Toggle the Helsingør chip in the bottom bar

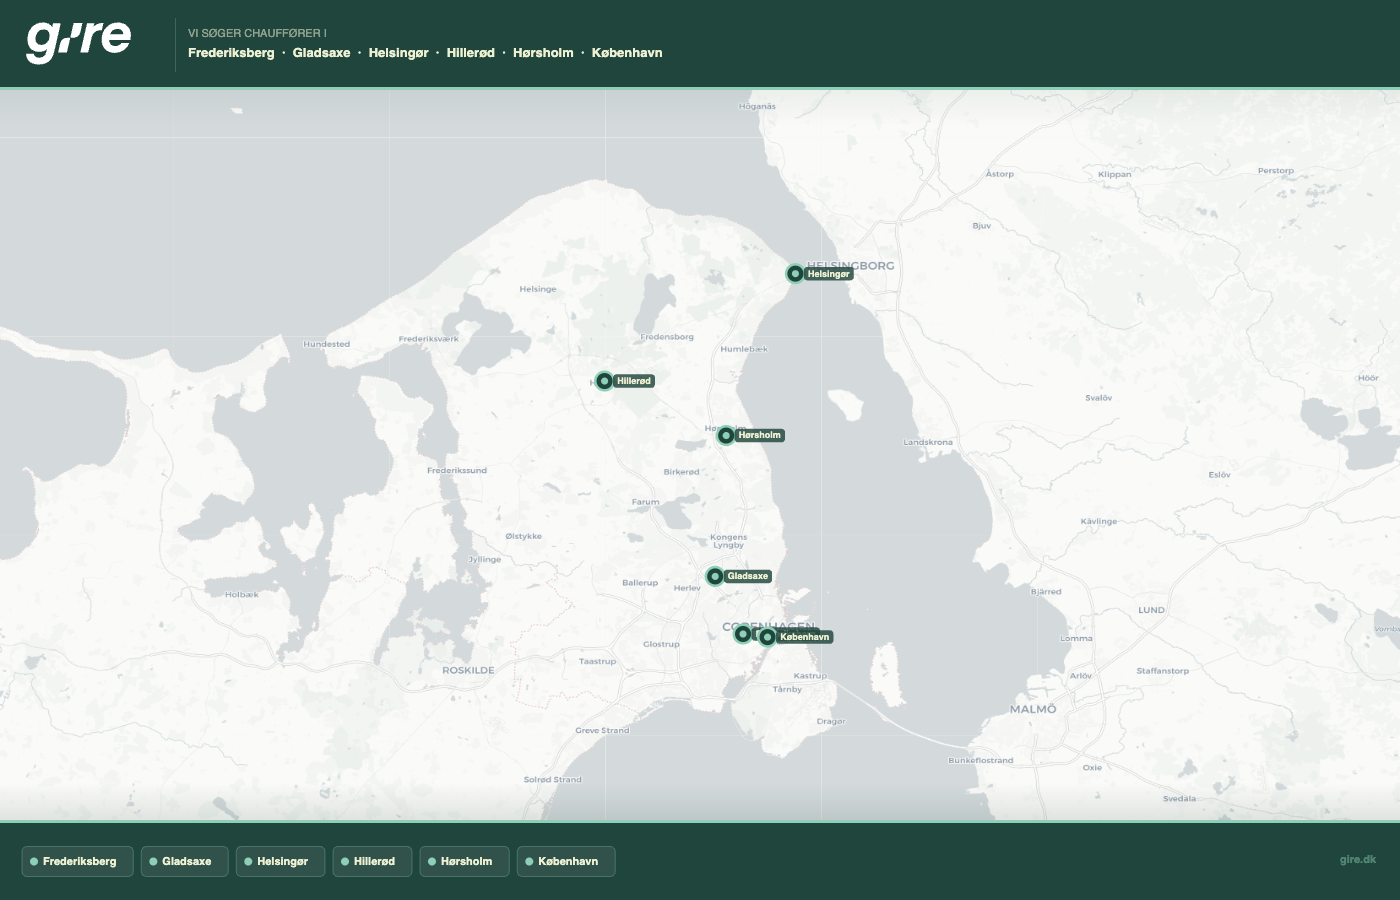[280, 861]
